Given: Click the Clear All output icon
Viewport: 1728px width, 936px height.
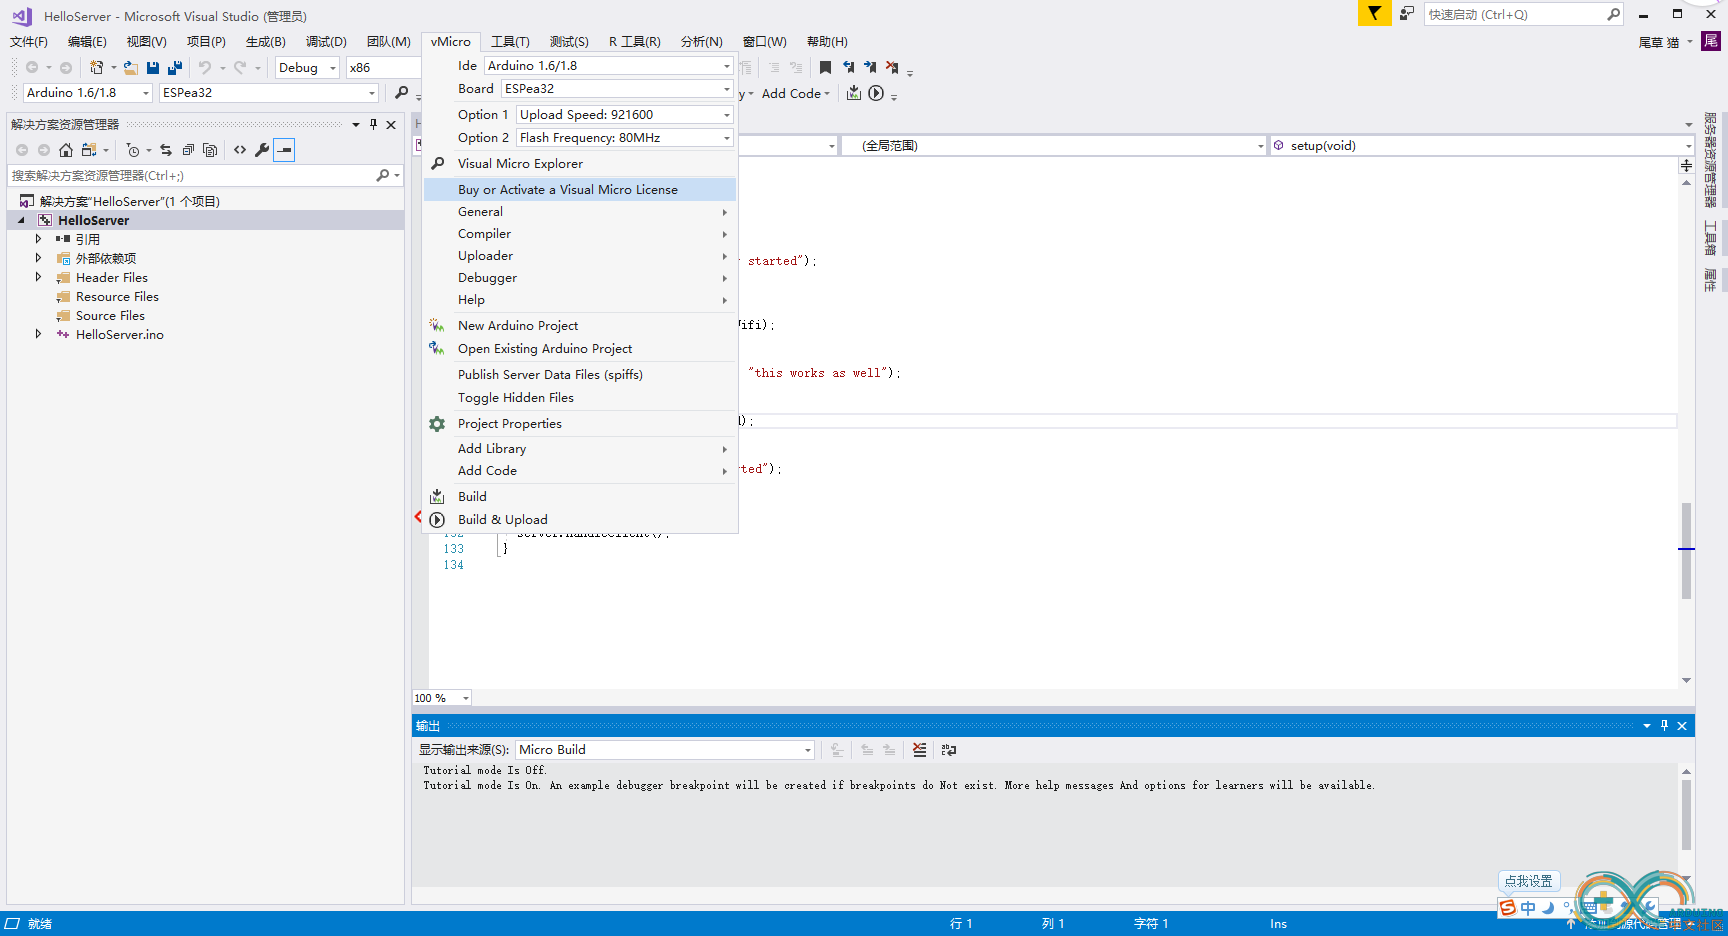Looking at the screenshot, I should pyautogui.click(x=920, y=750).
